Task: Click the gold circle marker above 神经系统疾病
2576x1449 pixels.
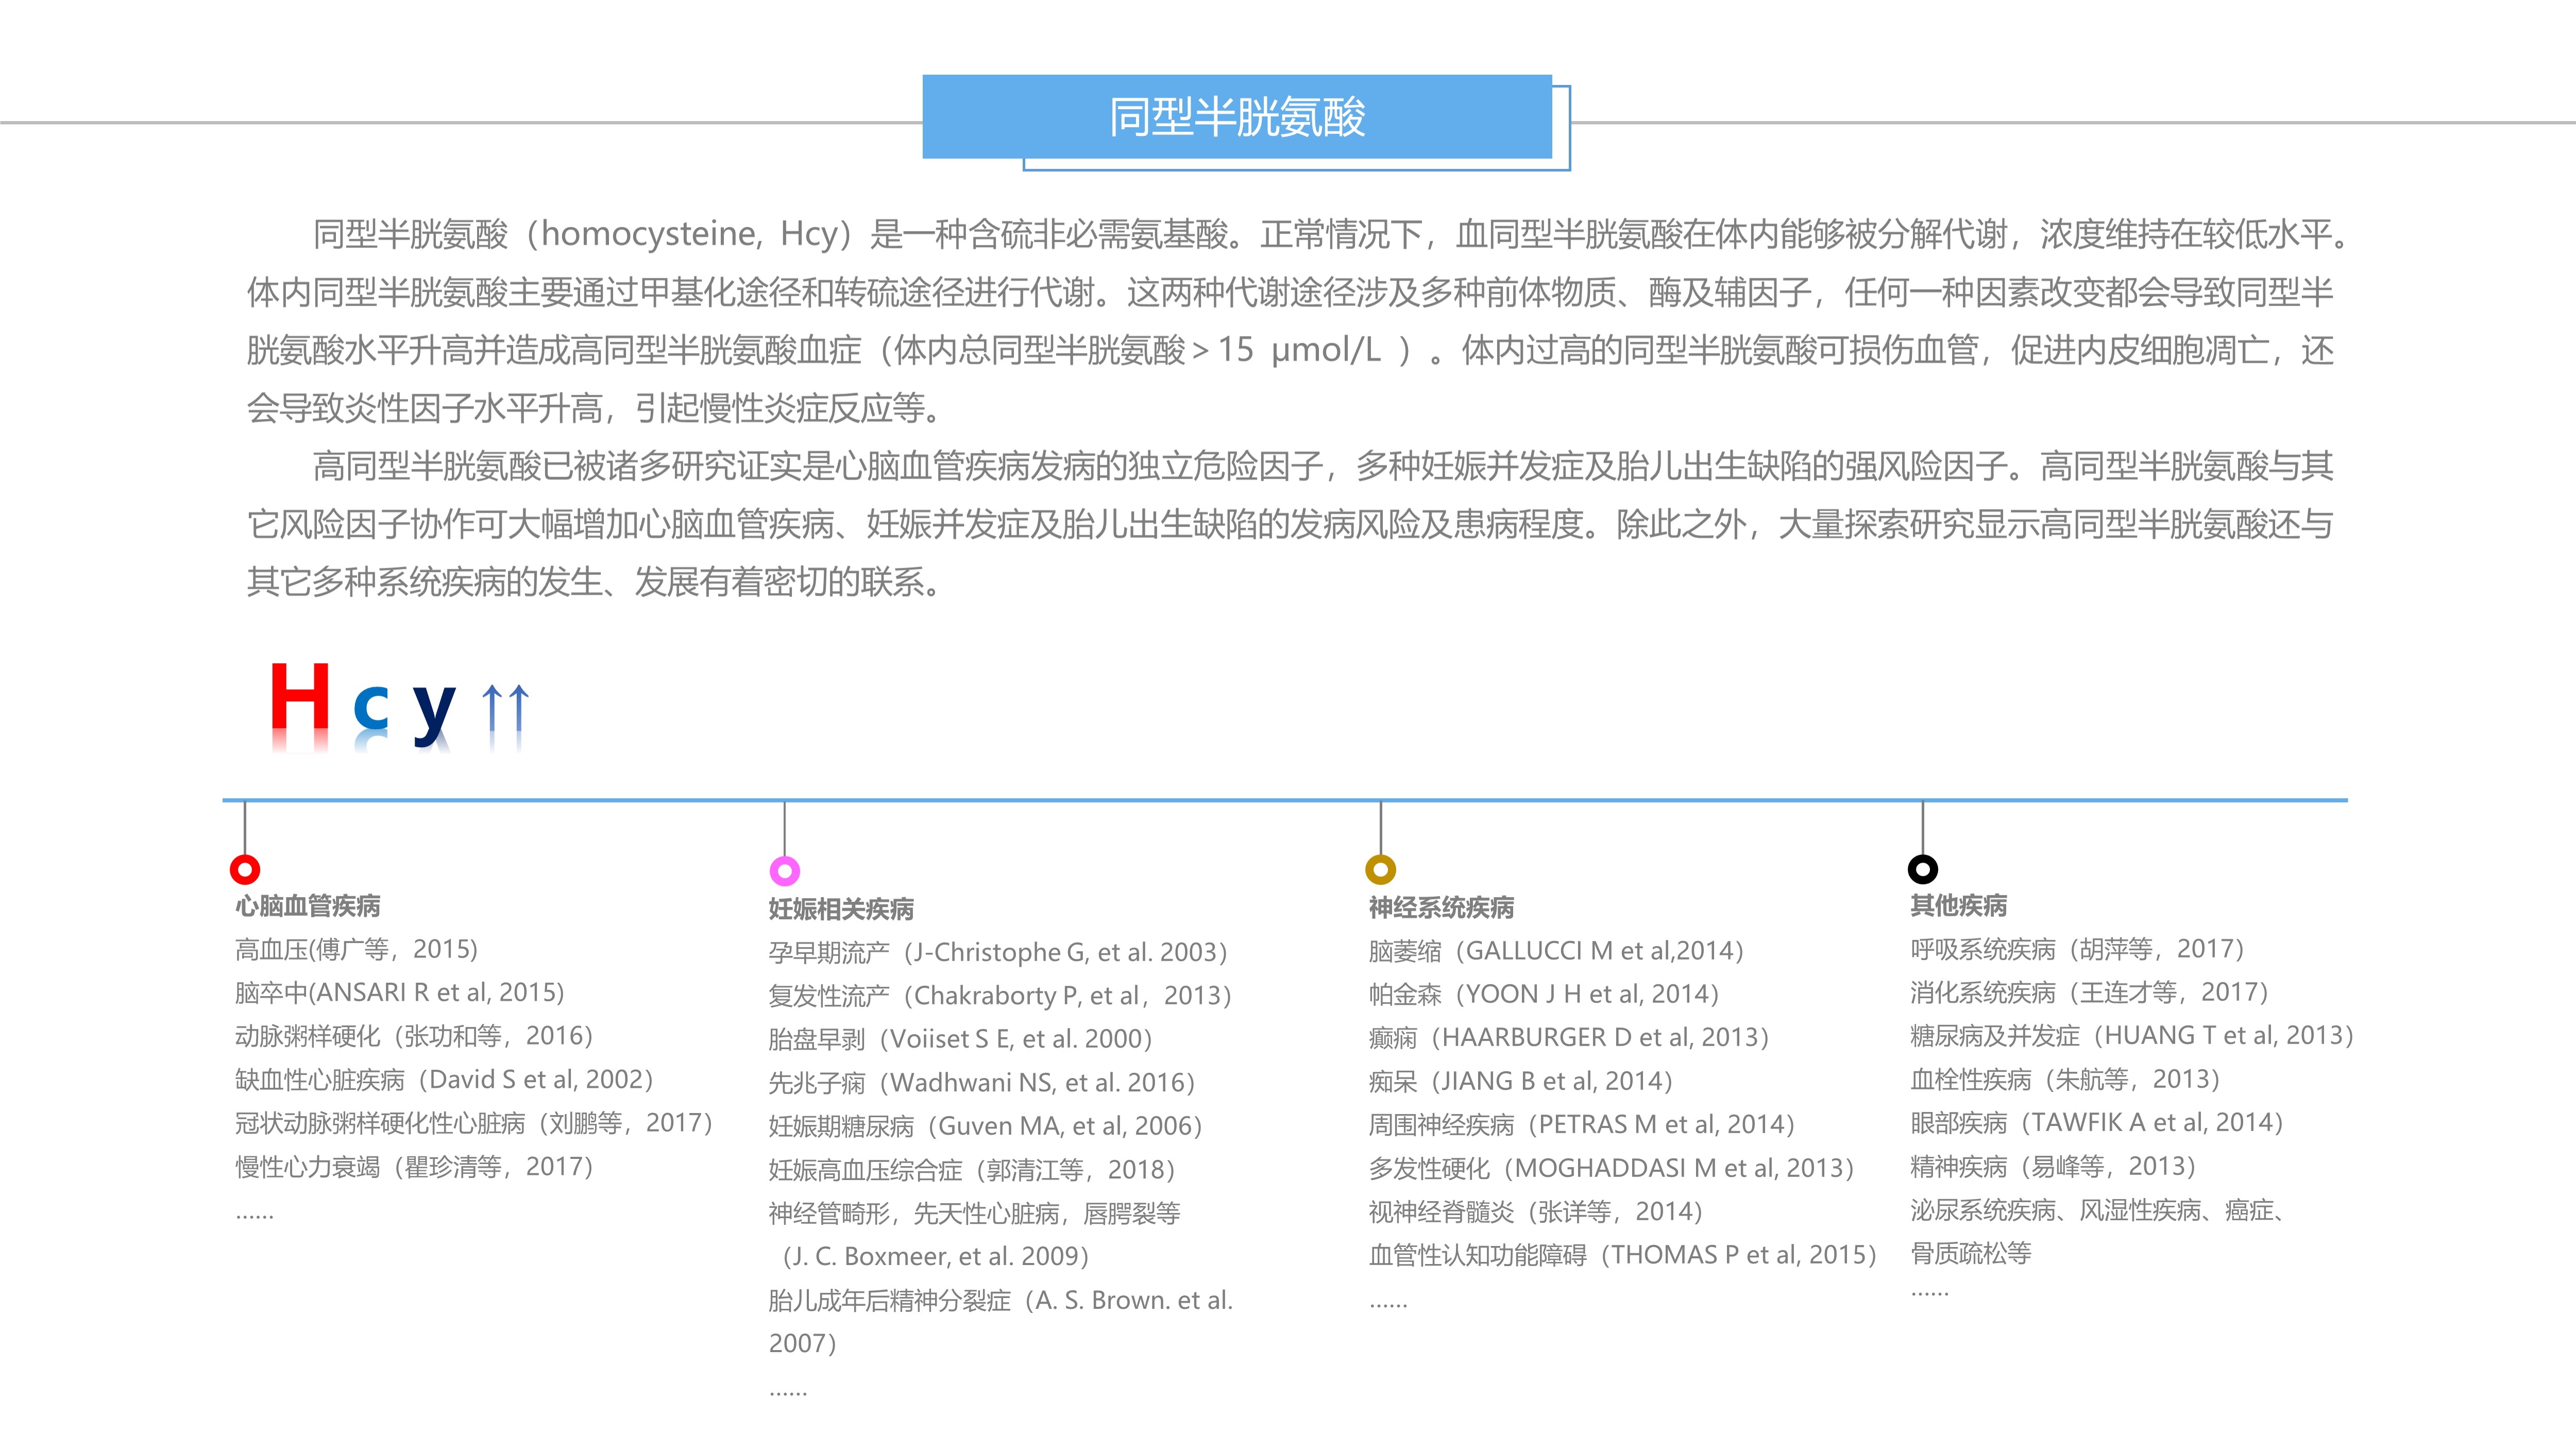Action: click(x=1381, y=869)
